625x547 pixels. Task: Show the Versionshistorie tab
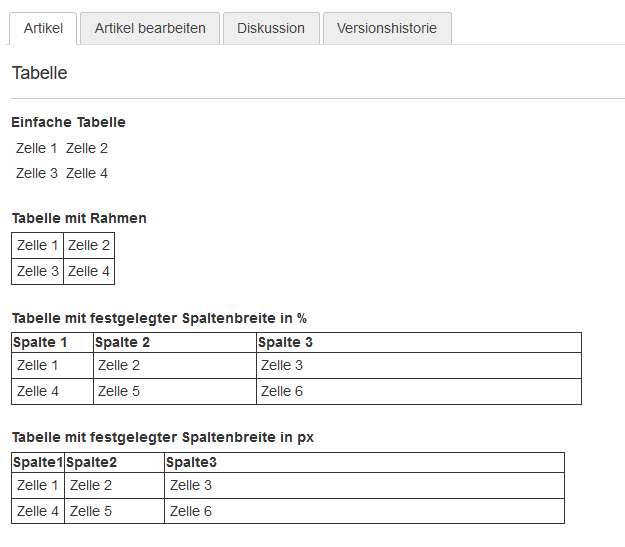pyautogui.click(x=387, y=28)
